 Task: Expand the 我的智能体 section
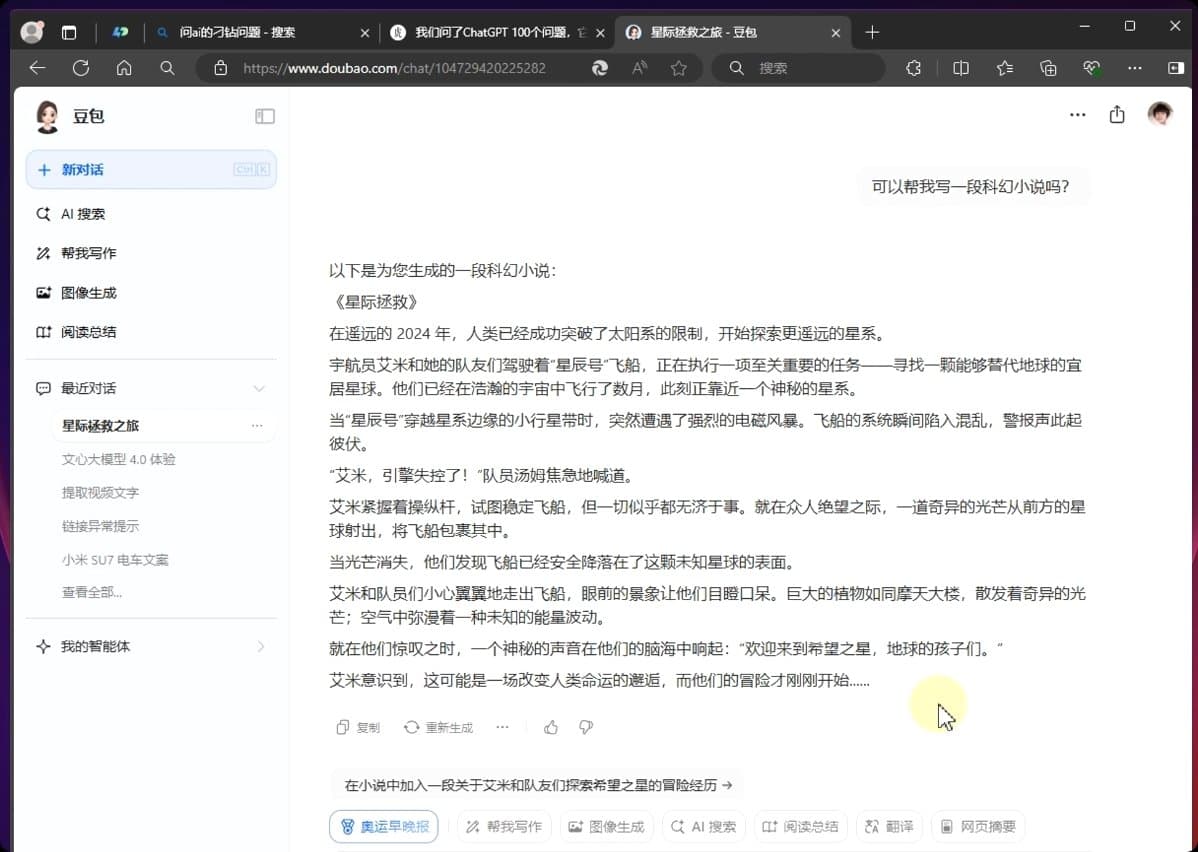260,647
